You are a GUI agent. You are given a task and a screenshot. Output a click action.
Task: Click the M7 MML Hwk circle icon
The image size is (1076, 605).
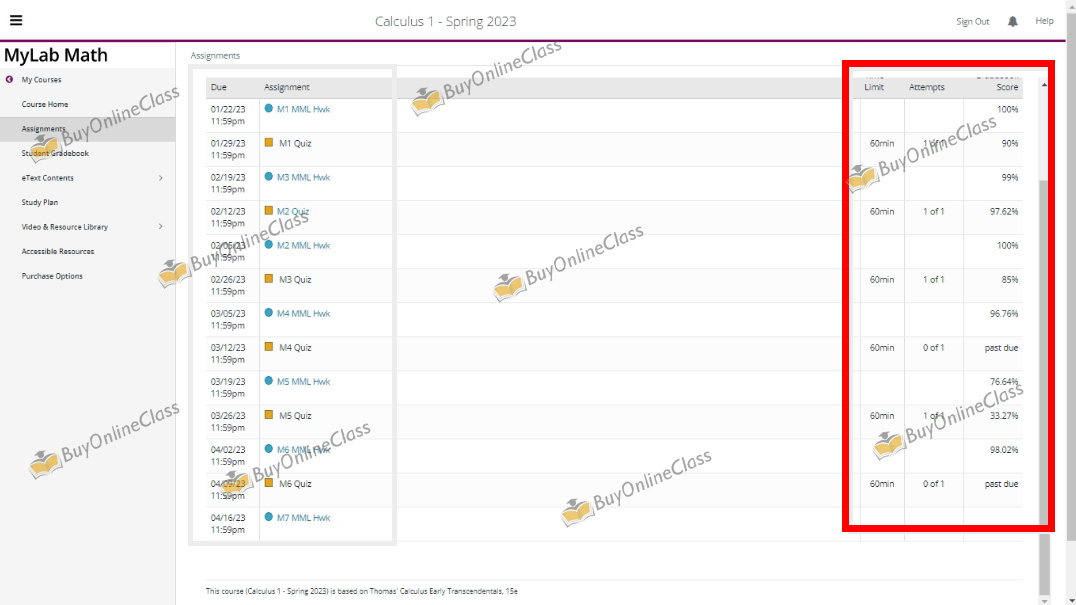point(269,517)
